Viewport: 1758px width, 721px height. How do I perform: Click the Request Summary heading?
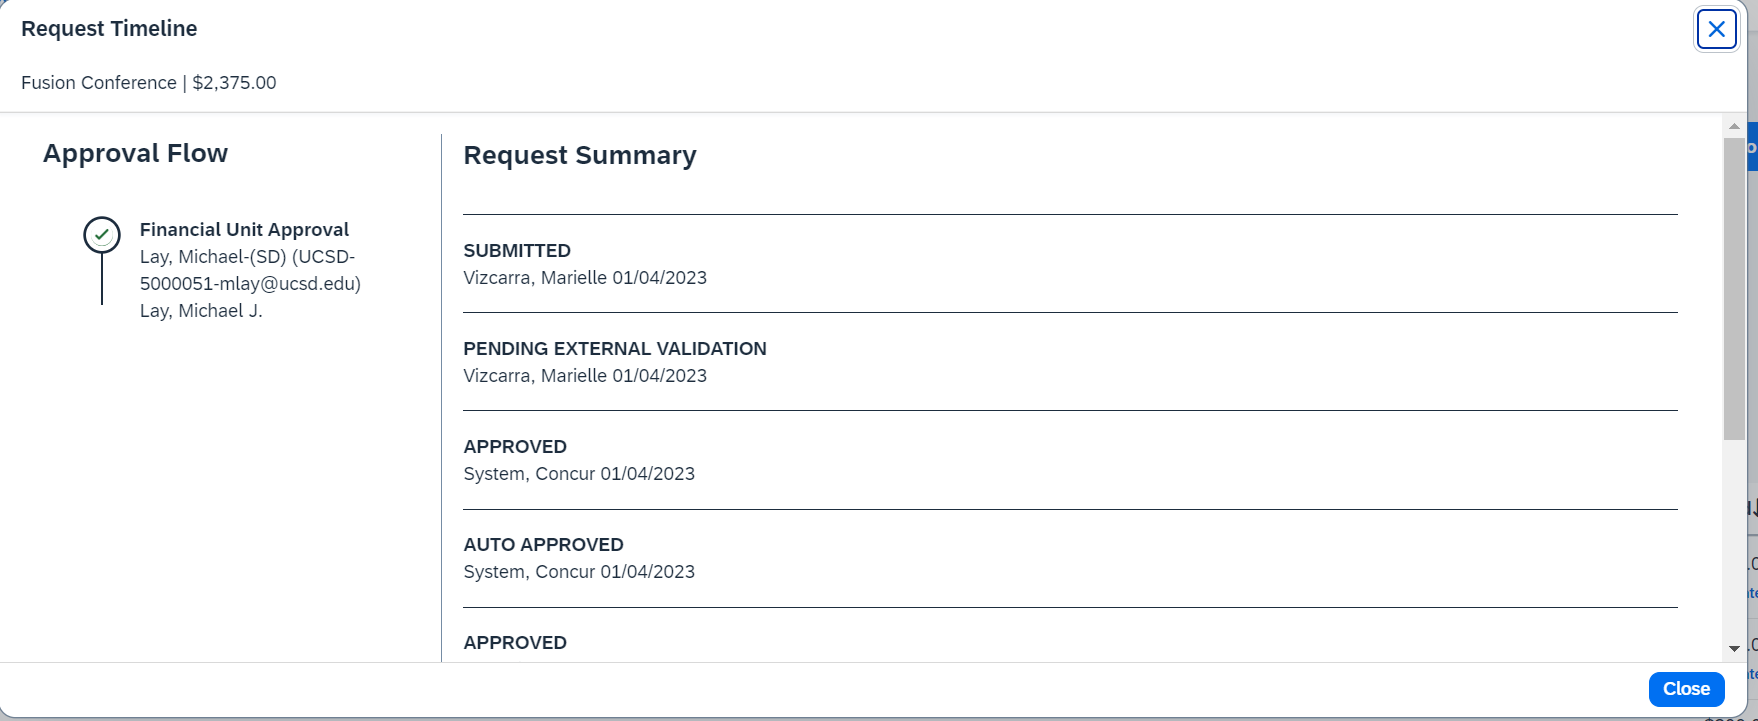580,155
